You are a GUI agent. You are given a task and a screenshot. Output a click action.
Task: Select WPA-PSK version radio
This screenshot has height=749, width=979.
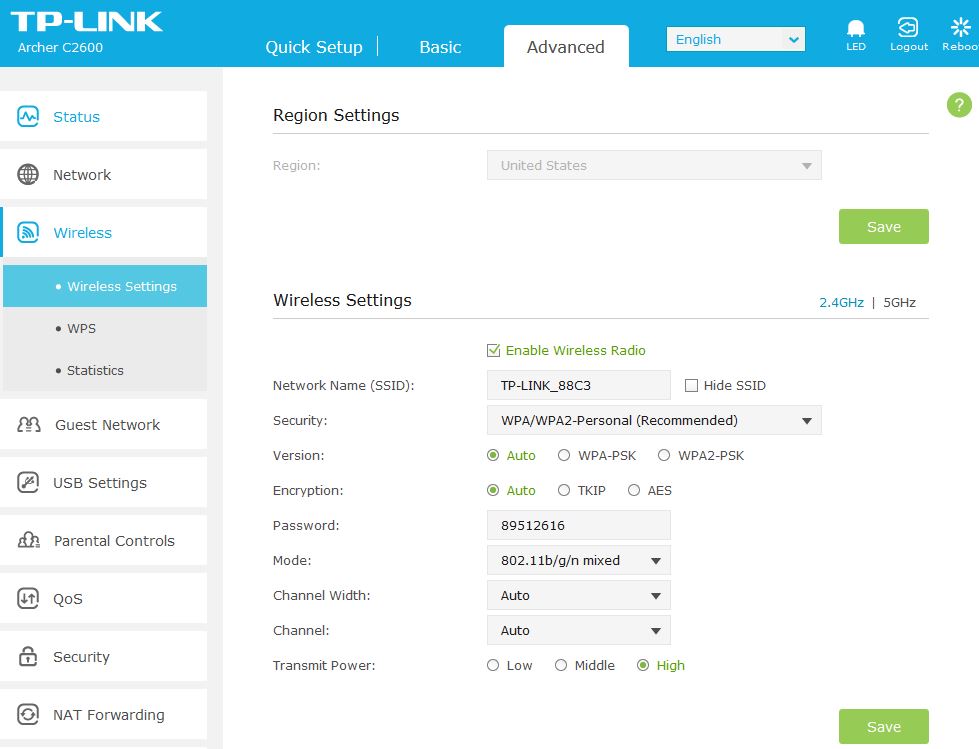coord(564,455)
